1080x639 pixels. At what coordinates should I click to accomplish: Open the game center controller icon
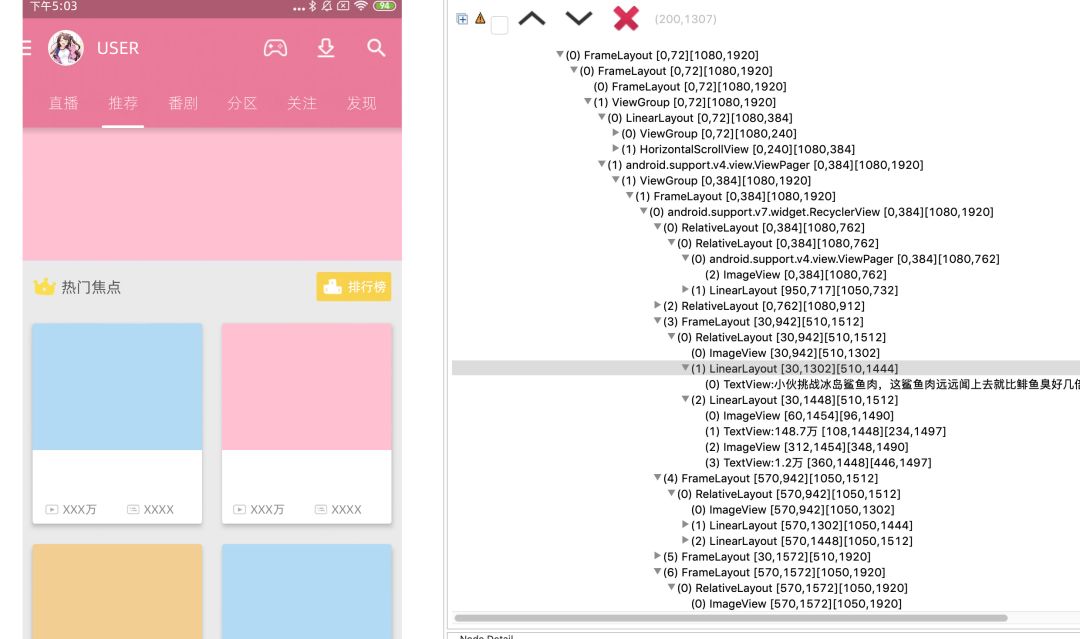(276, 48)
